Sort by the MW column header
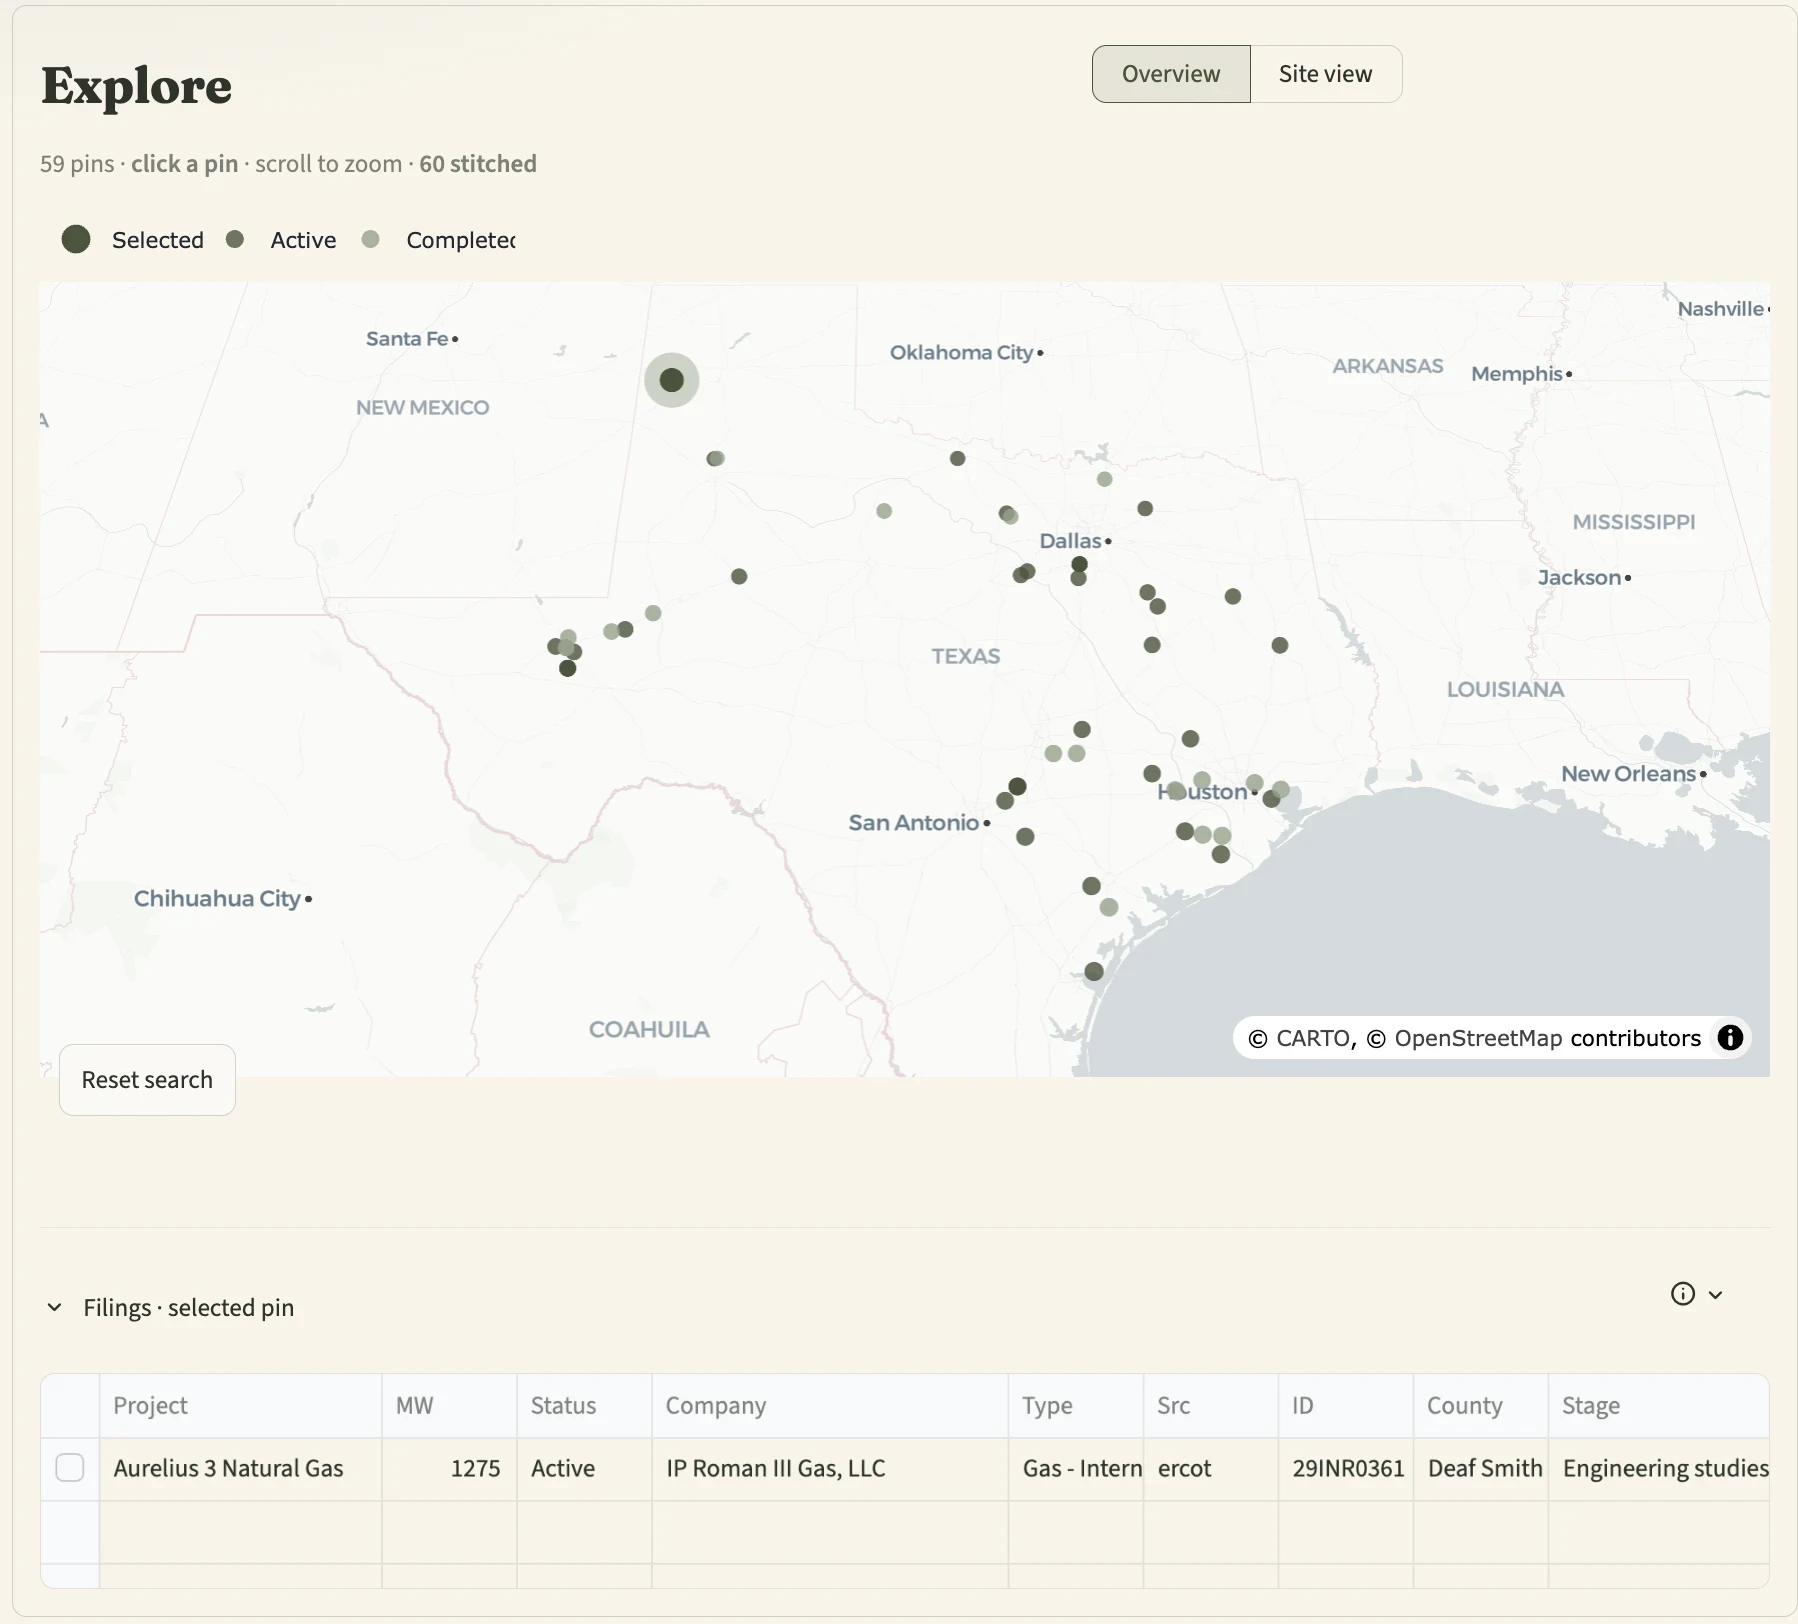Viewport: 1798px width, 1624px height. click(x=449, y=1406)
